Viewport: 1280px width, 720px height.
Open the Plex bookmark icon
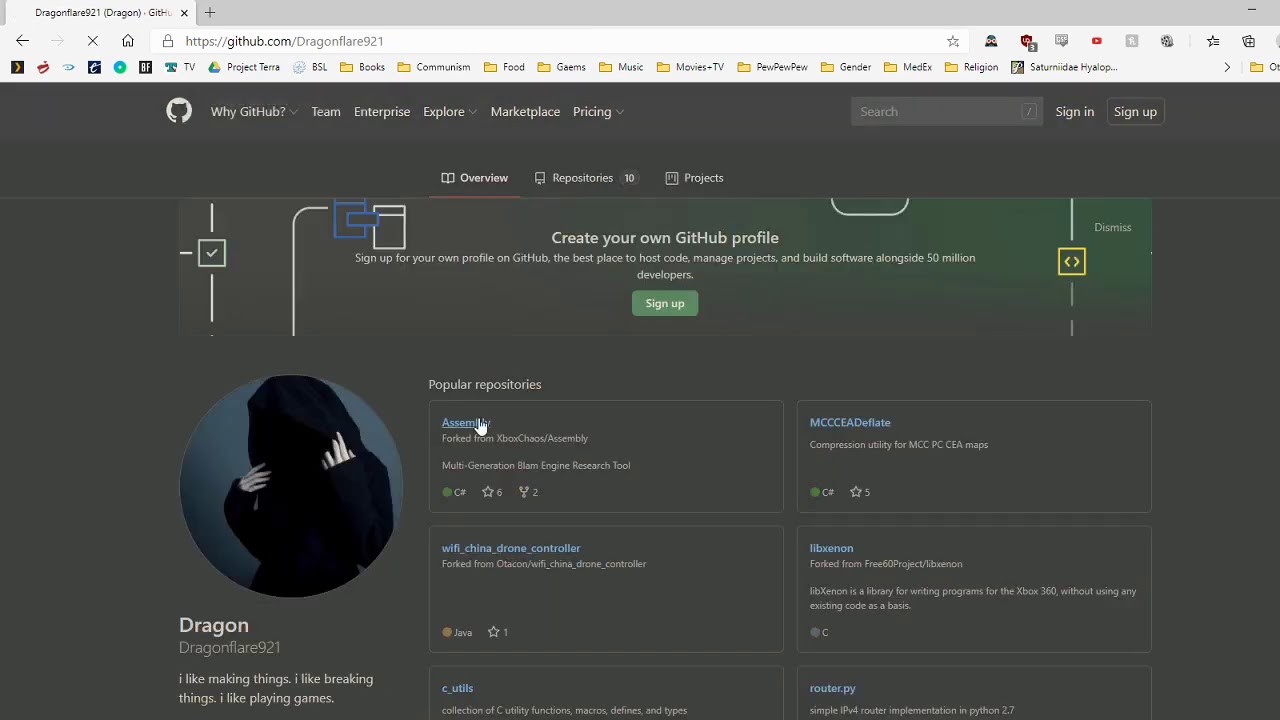(x=17, y=67)
